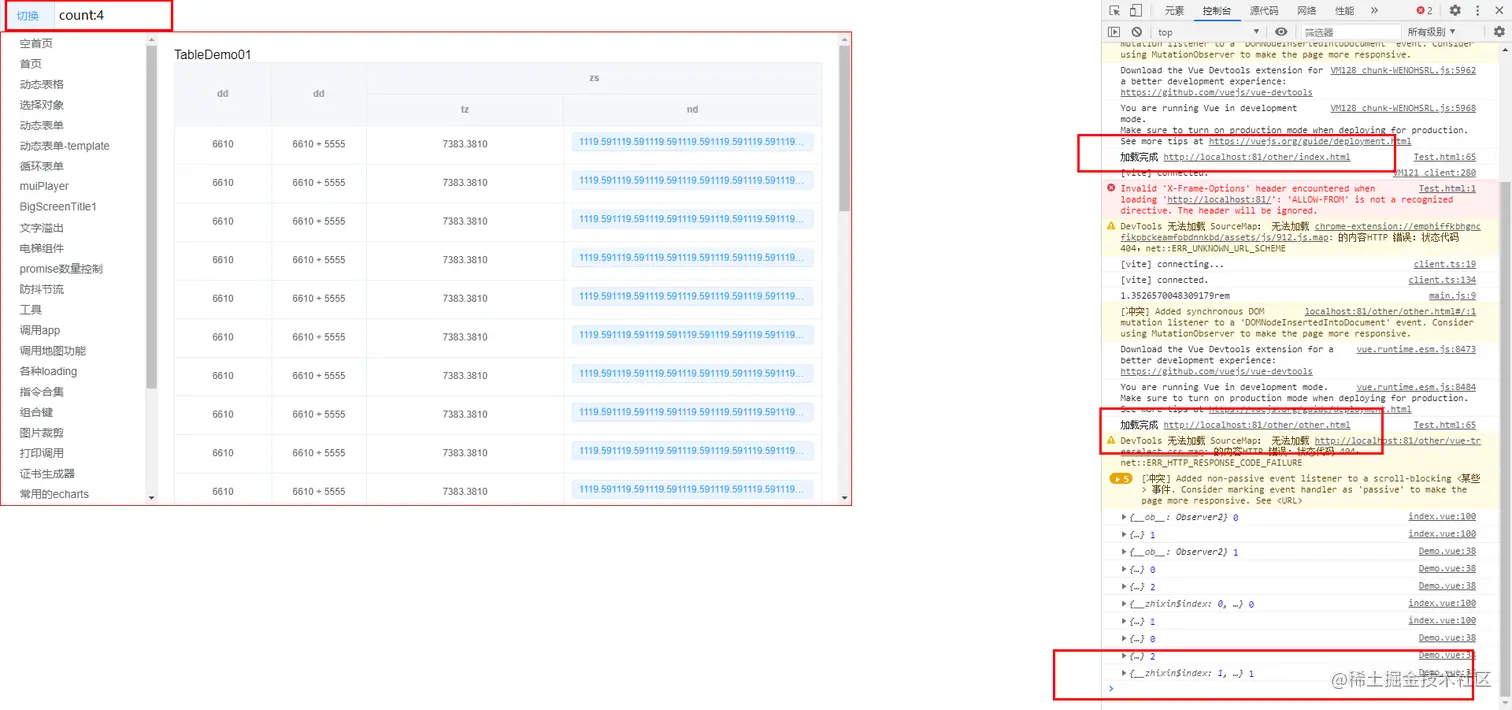Activate the inspect element picker icon
Viewport: 1512px width, 710px height.
tap(1115, 10)
